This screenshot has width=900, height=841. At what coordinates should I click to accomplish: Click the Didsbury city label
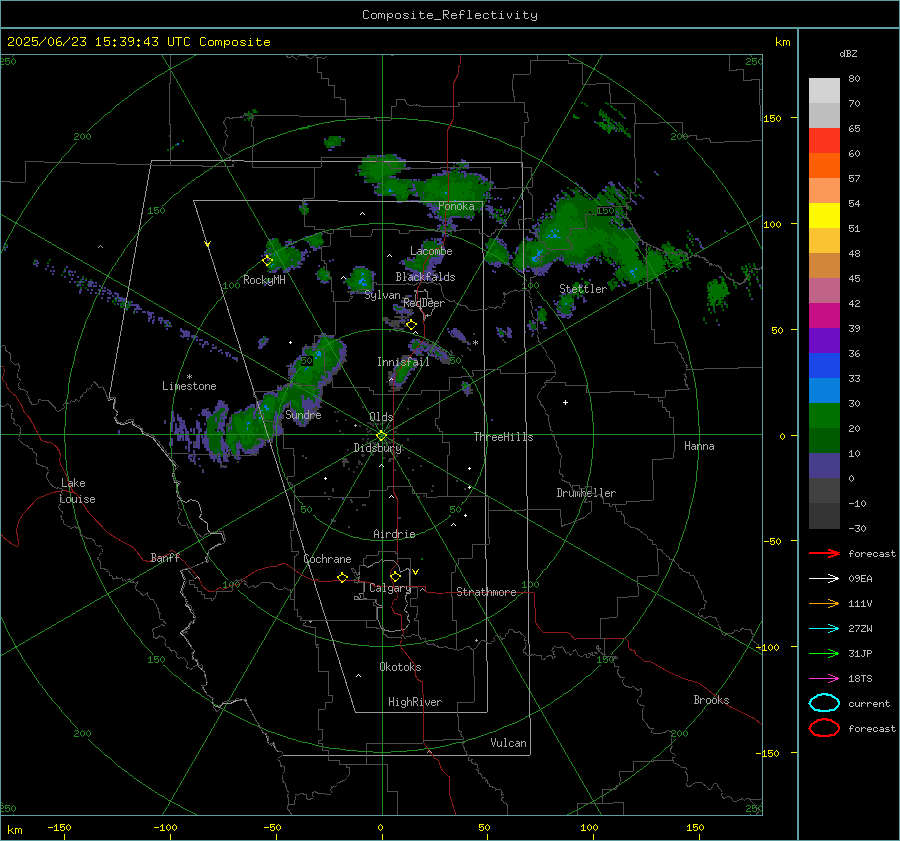click(x=378, y=448)
